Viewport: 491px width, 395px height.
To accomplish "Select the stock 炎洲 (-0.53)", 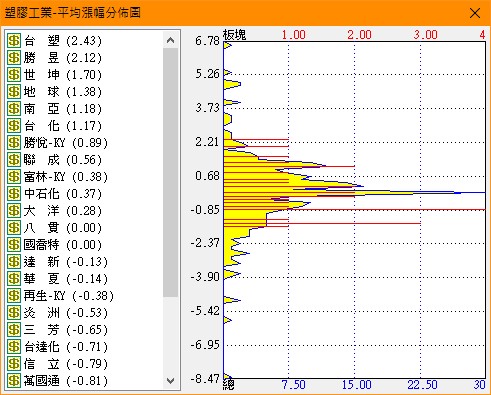I will [x=66, y=313].
